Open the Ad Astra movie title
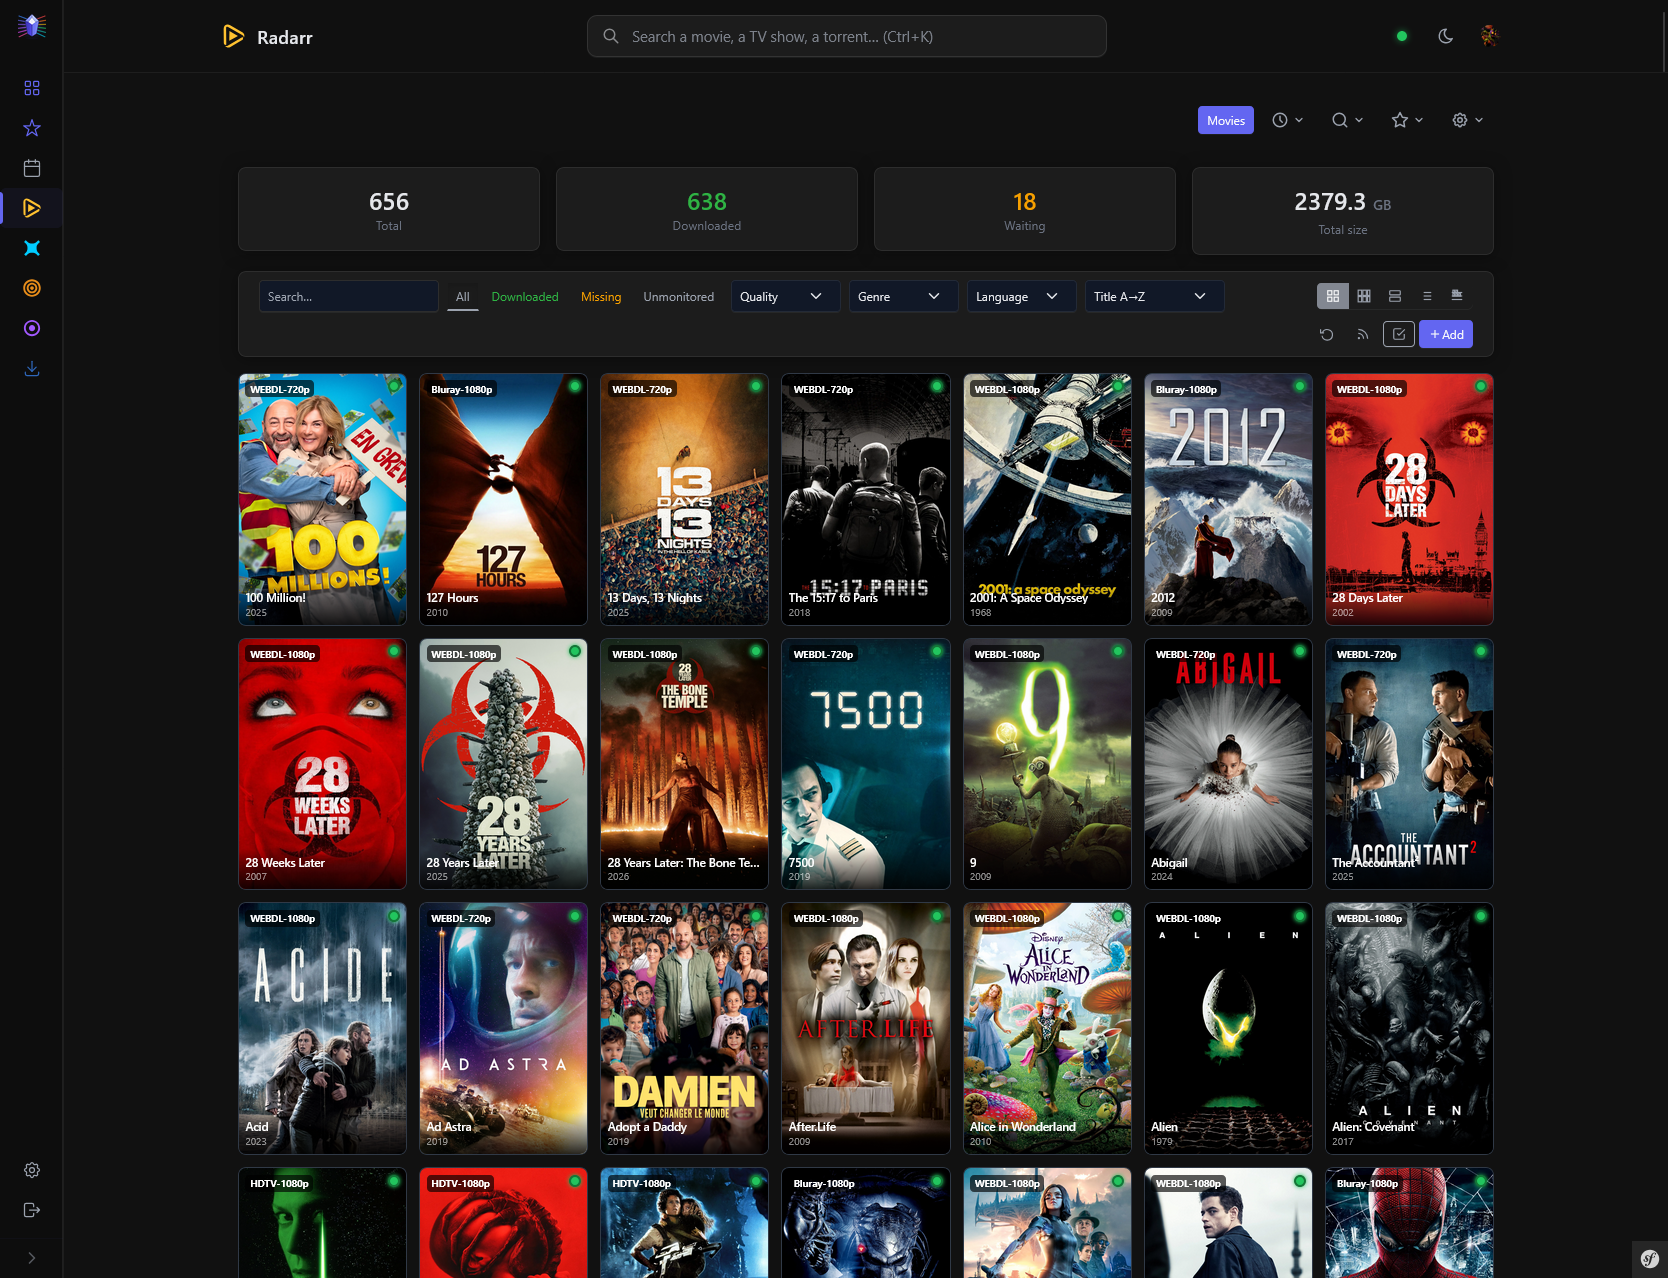 point(449,1127)
